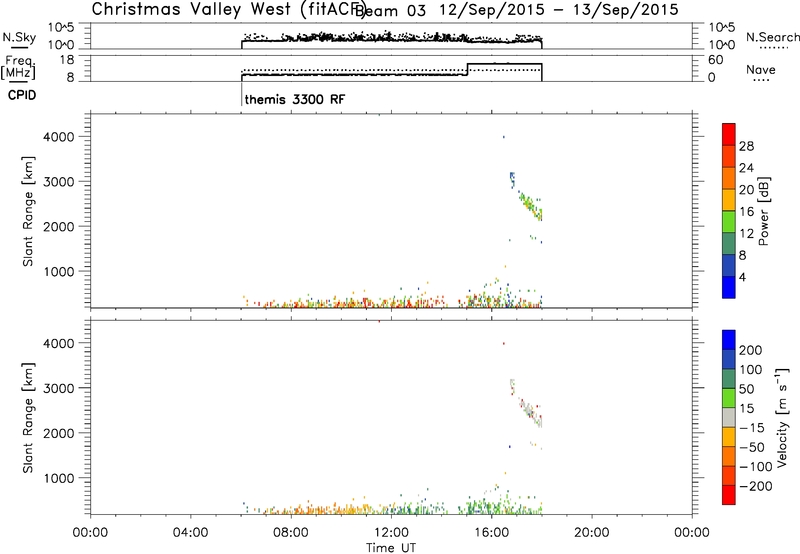
Task: Click the frequency step-up at 15:00 UT
Action: pos(467,69)
